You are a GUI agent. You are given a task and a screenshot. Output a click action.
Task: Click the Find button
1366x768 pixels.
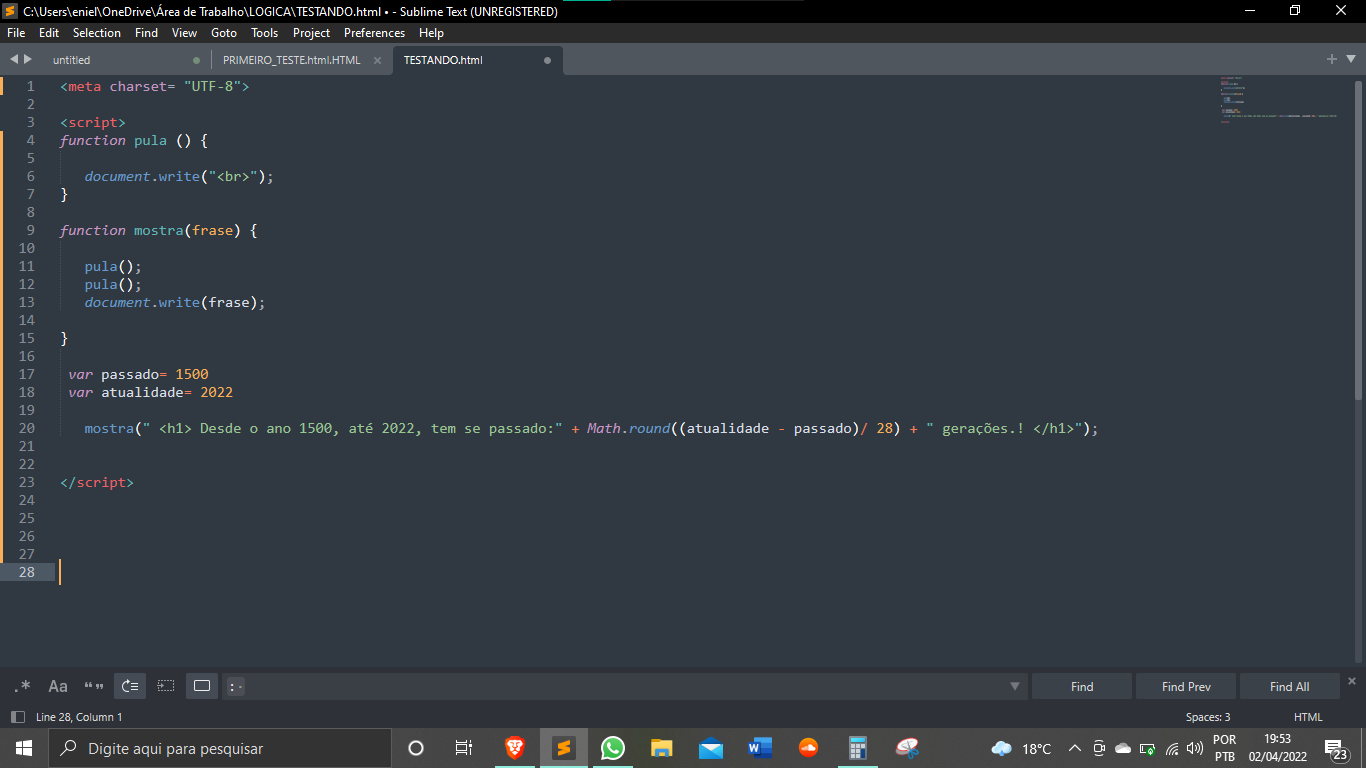point(1082,686)
